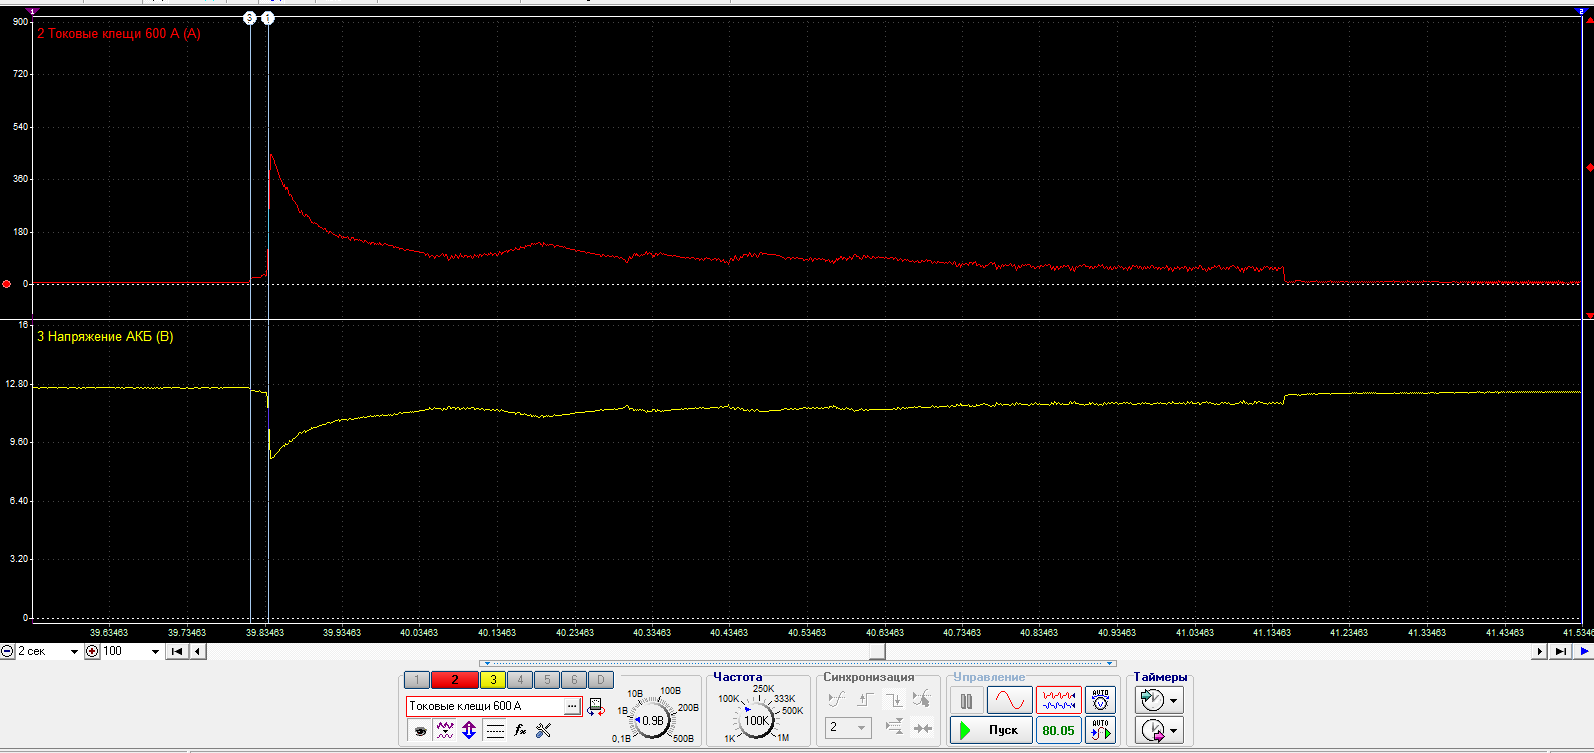
Task: Click the red zero-level marker of channel 2
Action: click(x=7, y=284)
